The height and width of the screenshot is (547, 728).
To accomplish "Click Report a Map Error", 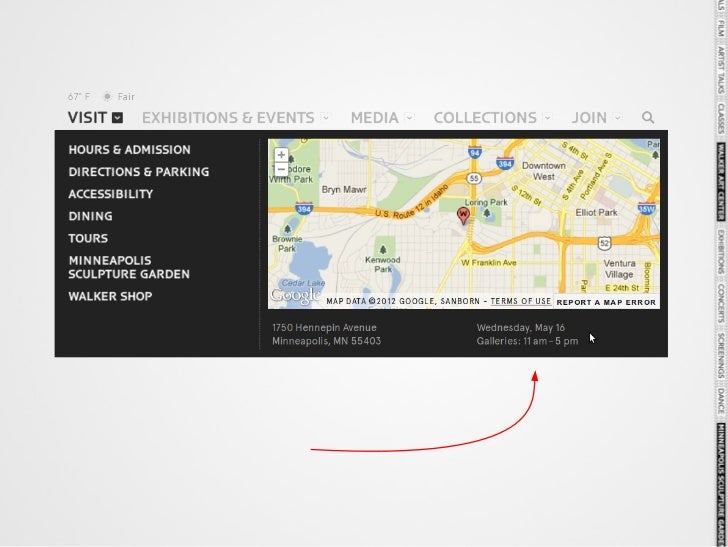I will click(606, 302).
